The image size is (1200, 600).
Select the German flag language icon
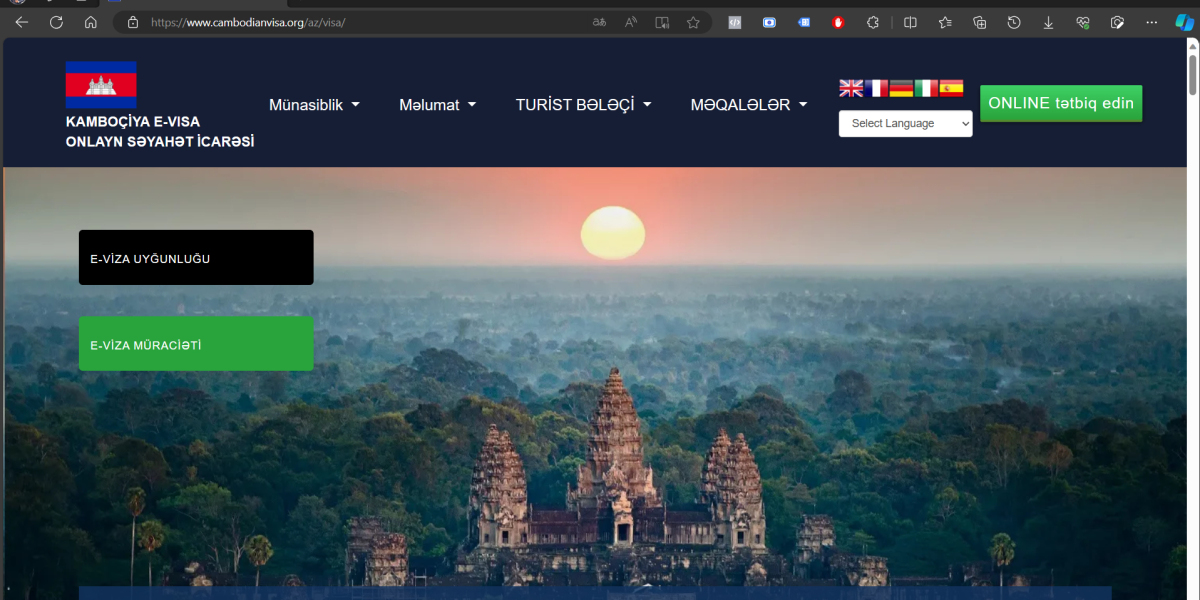[x=901, y=88]
